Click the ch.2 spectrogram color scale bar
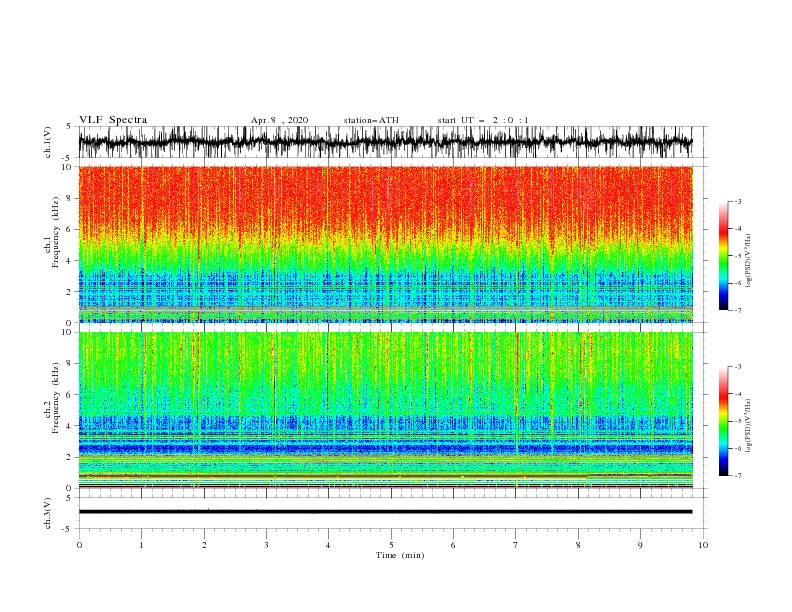This screenshot has width=792, height=612. click(723, 421)
